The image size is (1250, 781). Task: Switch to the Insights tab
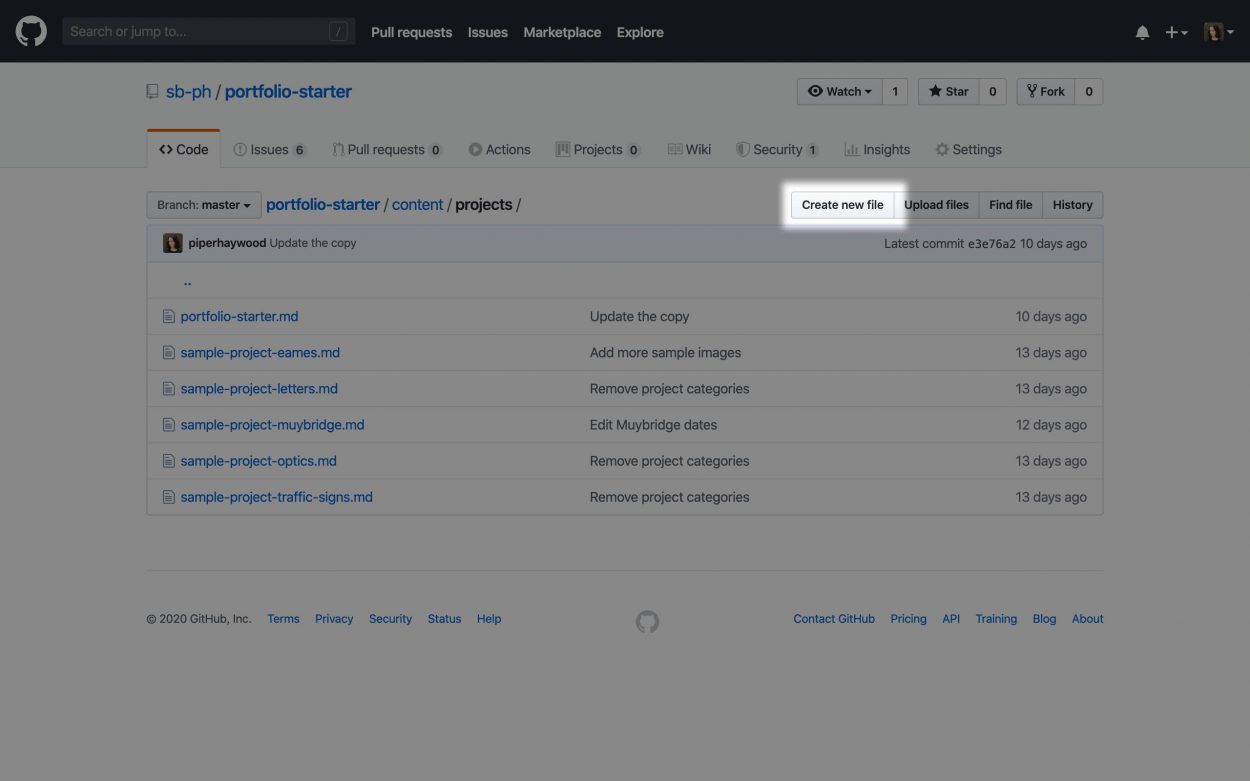click(x=877, y=149)
